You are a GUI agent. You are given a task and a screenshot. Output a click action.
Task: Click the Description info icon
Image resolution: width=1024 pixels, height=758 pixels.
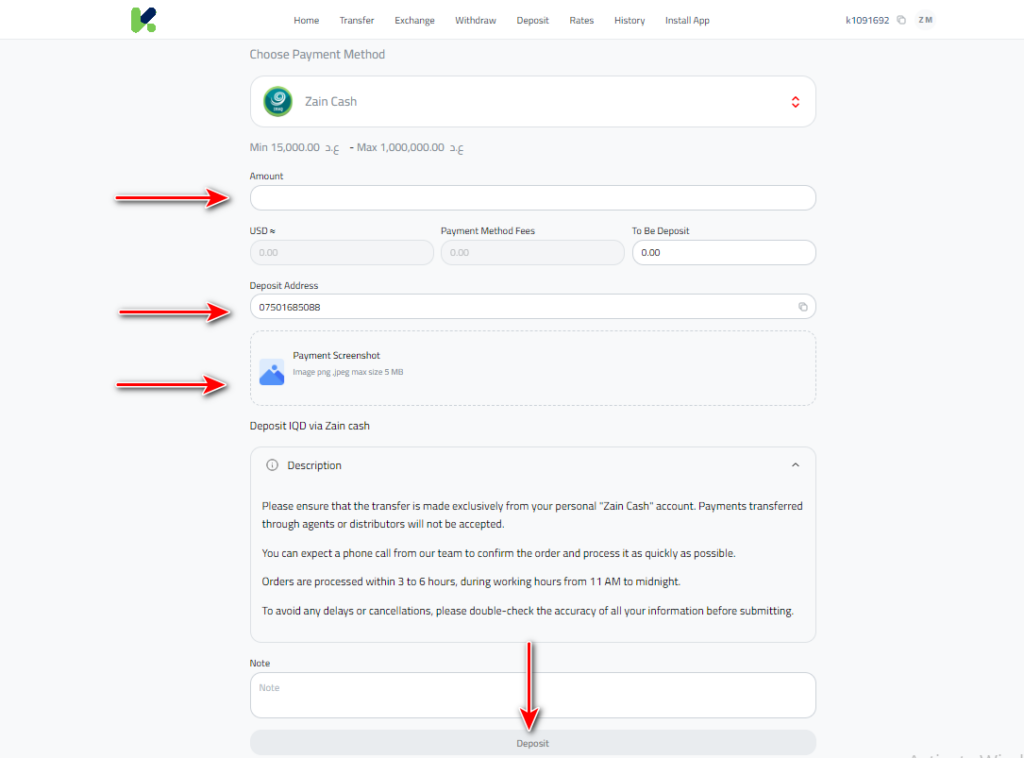point(272,466)
